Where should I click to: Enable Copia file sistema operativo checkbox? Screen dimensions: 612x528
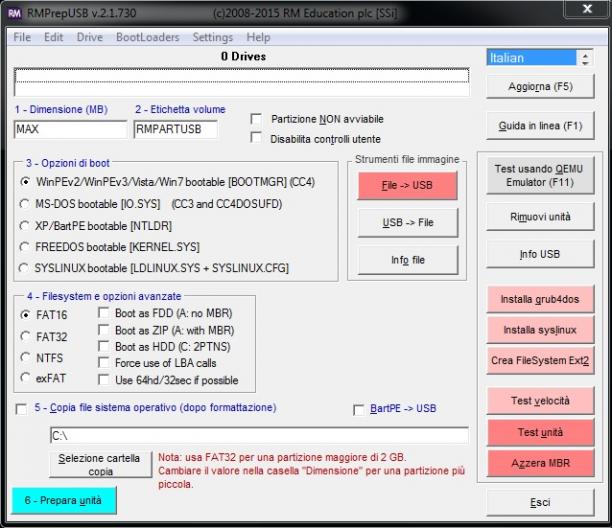pos(21,409)
